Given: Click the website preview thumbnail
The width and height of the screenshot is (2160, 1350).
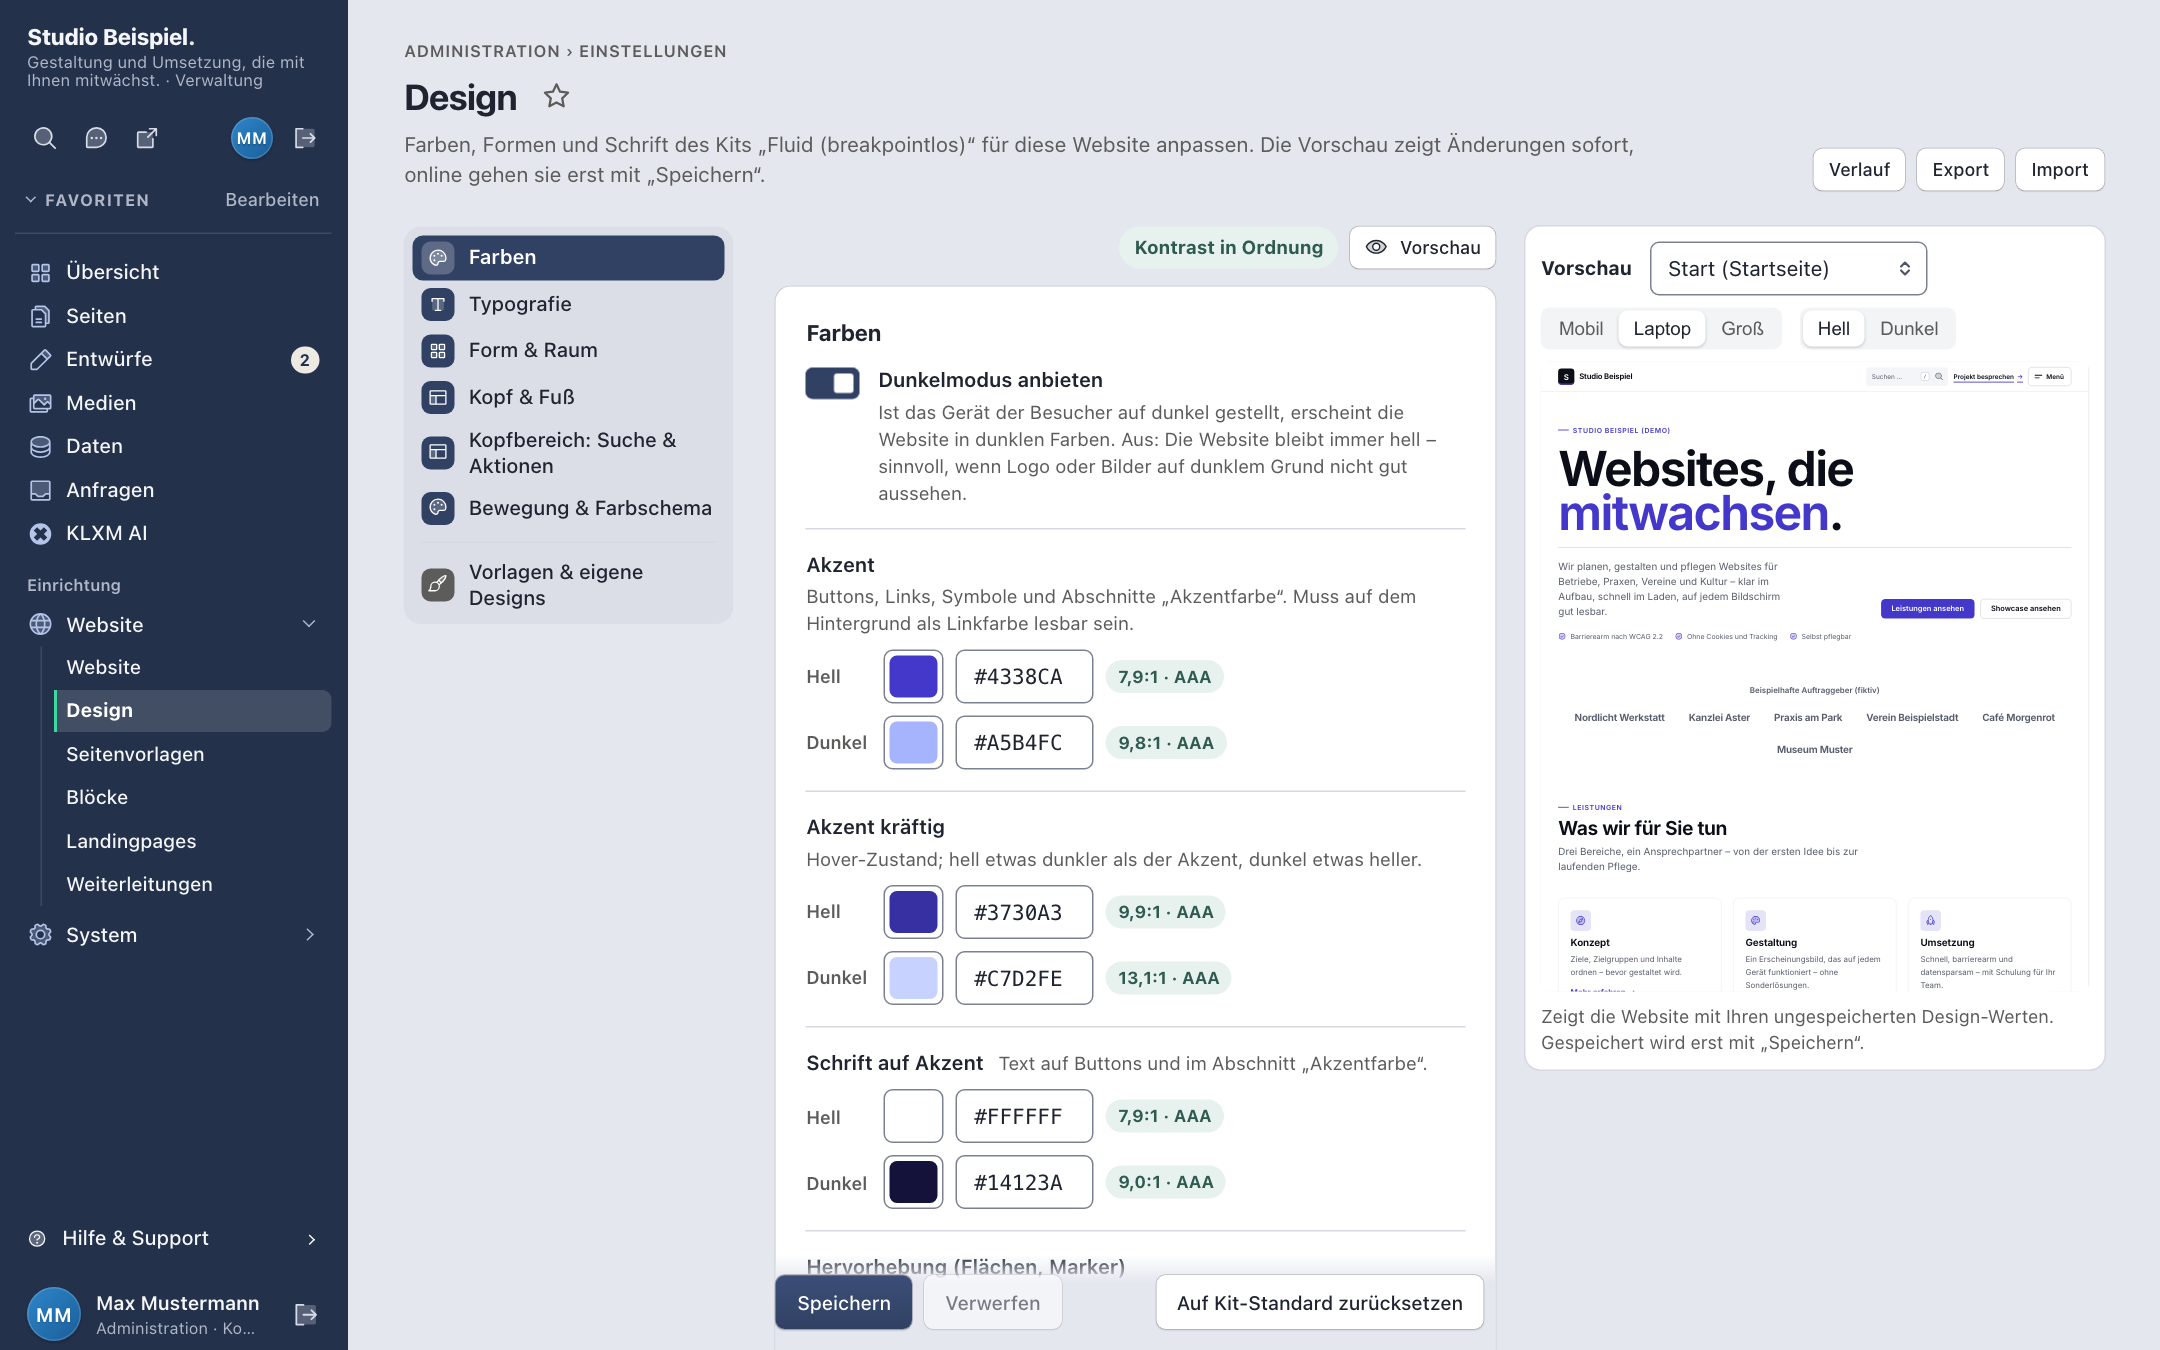Looking at the screenshot, I should [x=1814, y=677].
